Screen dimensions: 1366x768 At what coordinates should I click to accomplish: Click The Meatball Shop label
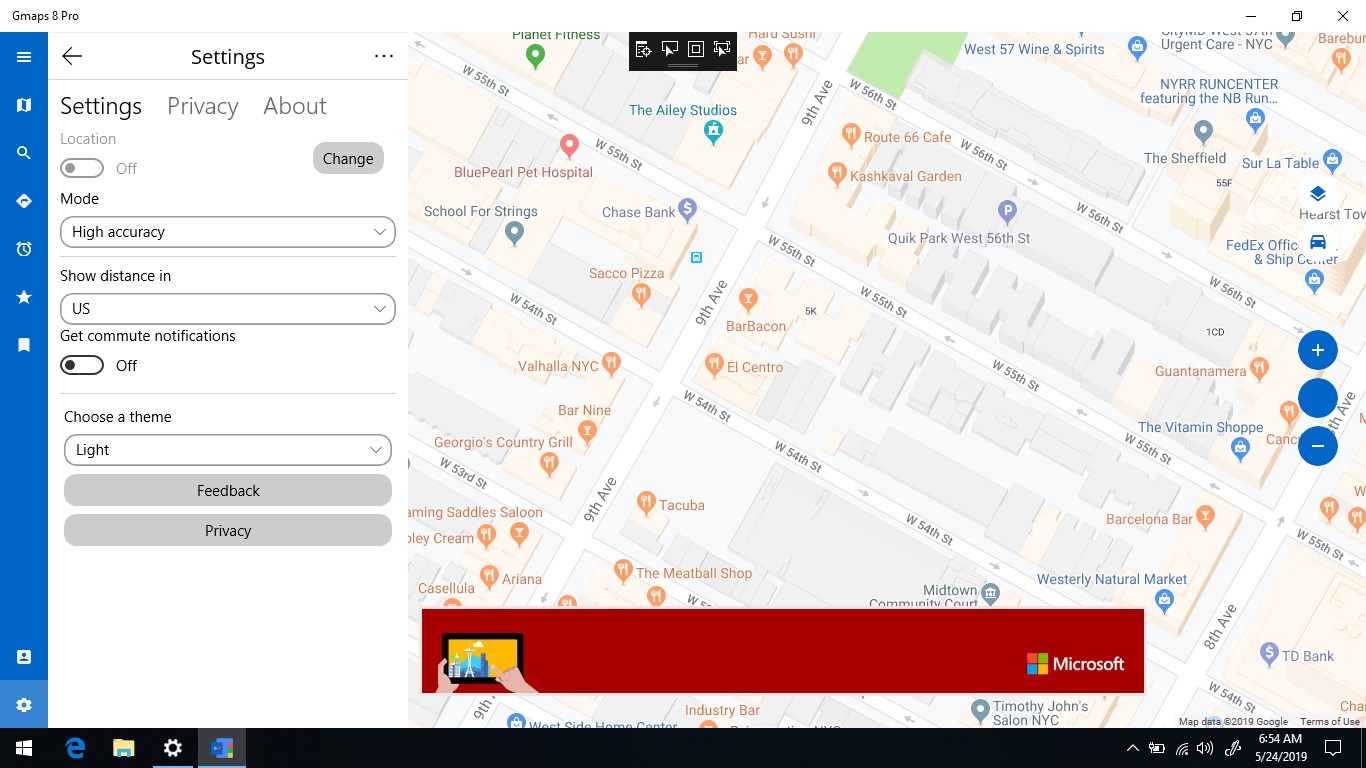coord(694,573)
